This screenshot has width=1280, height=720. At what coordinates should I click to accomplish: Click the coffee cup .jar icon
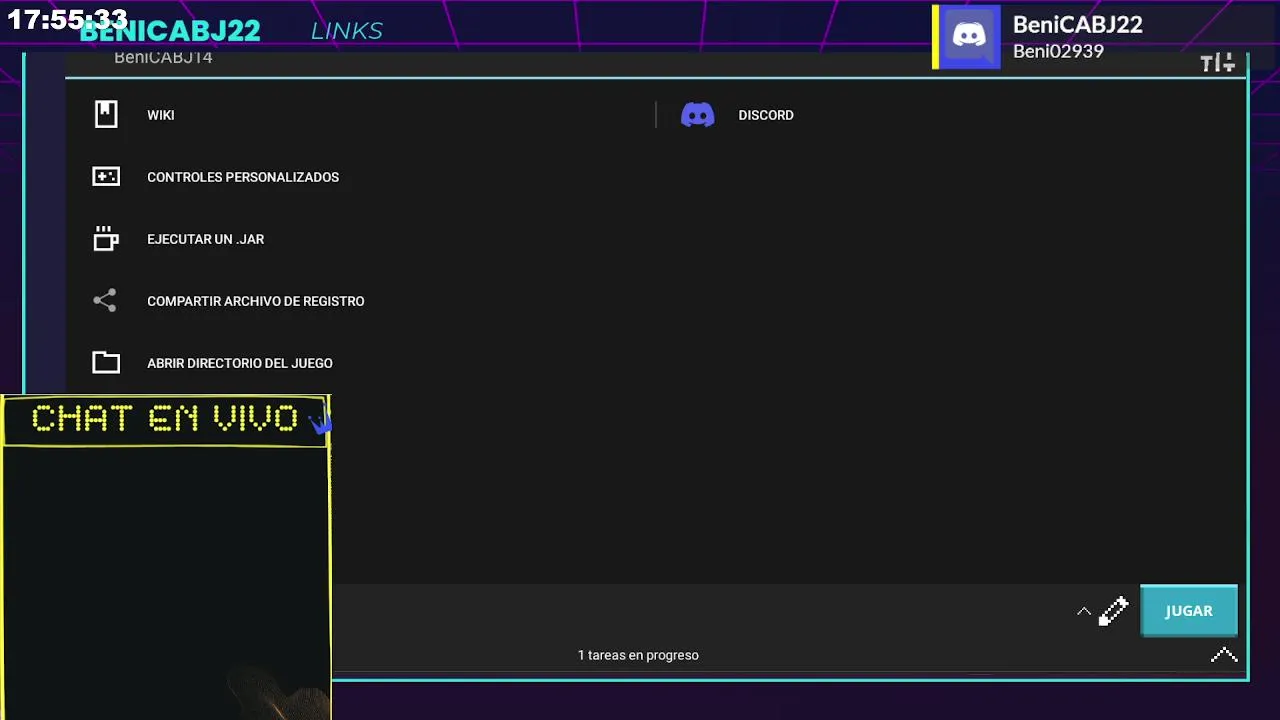click(106, 239)
